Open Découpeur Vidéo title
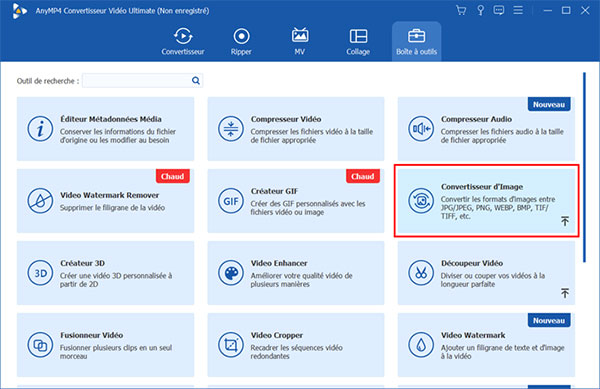The height and width of the screenshot is (389, 600). (x=472, y=263)
